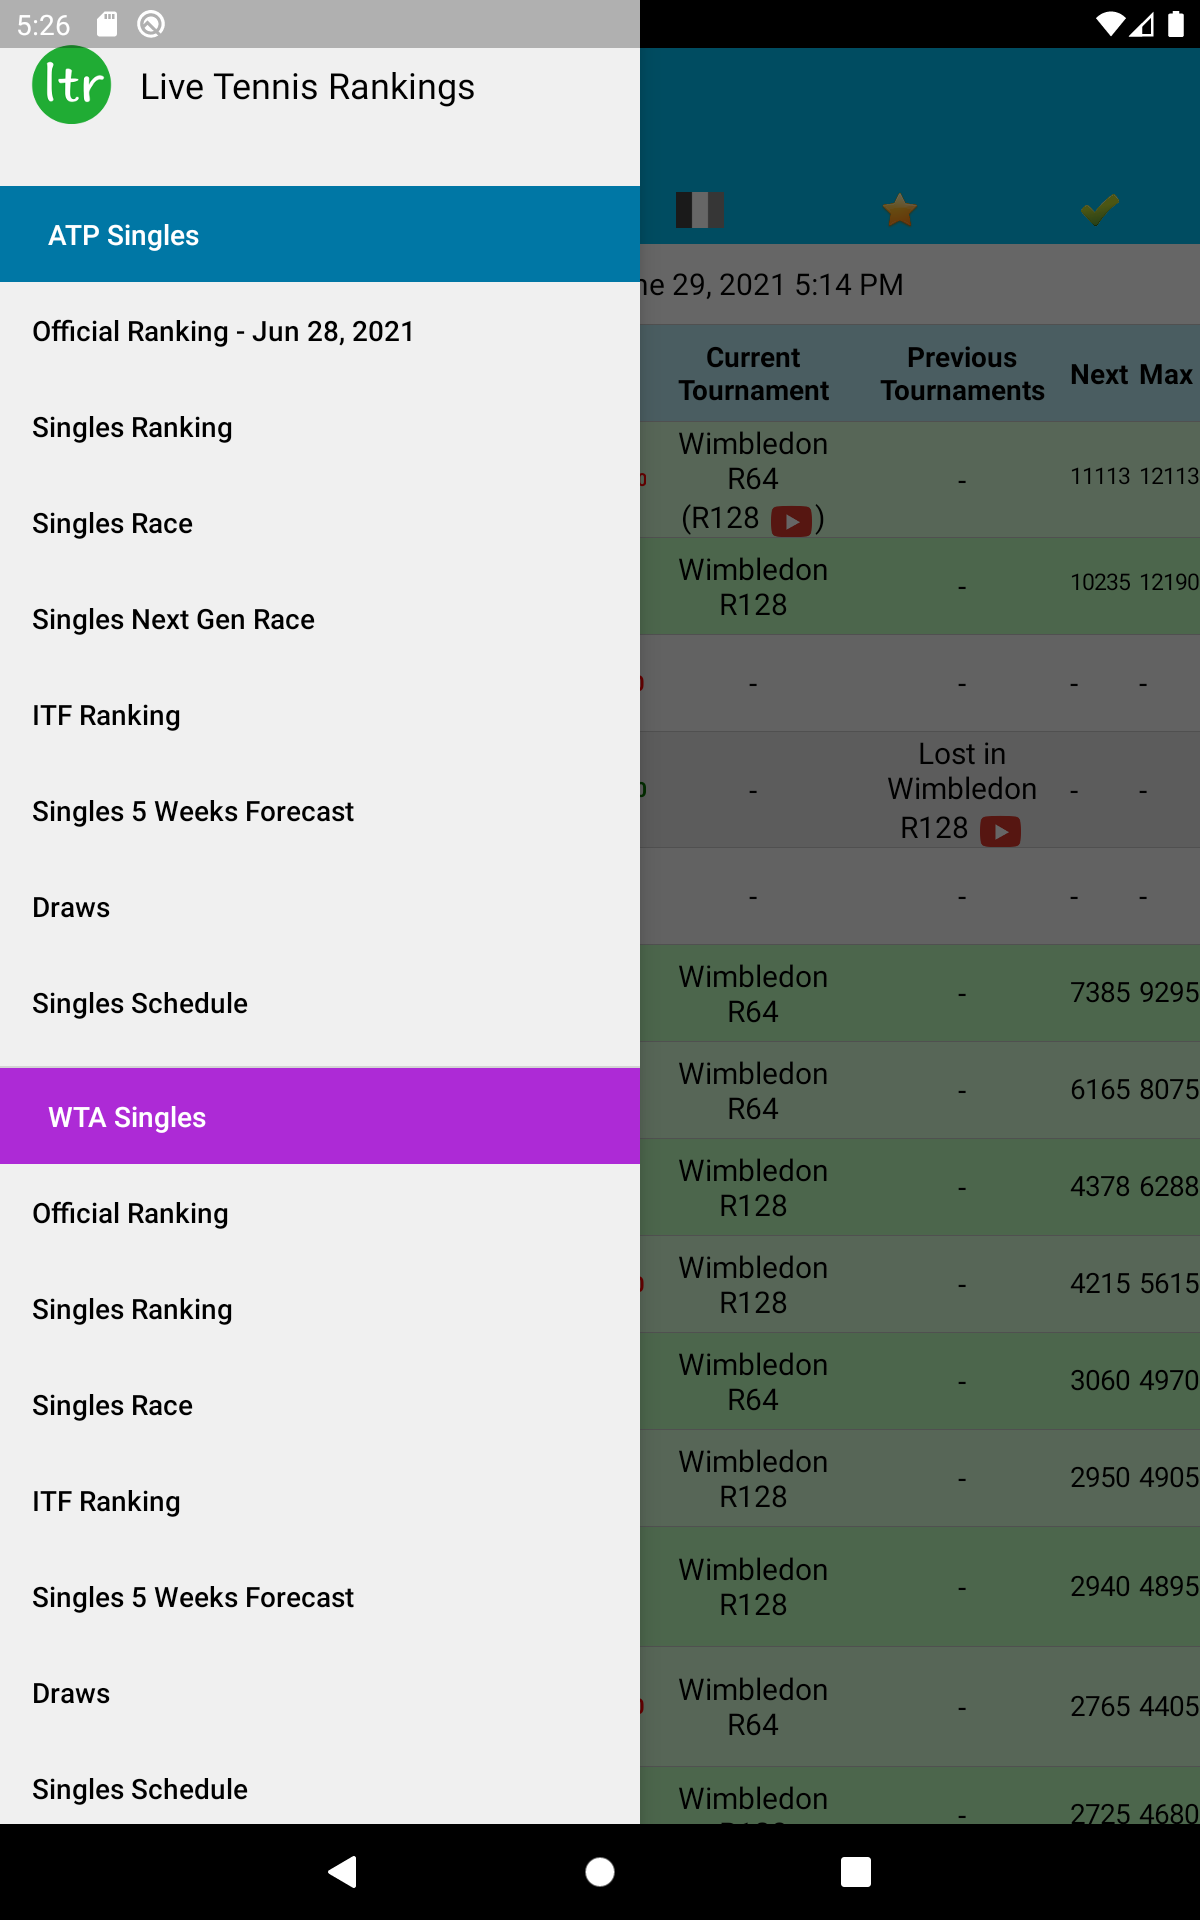
Task: Tap the 6165 8075 points cell
Action: (x=1134, y=1089)
